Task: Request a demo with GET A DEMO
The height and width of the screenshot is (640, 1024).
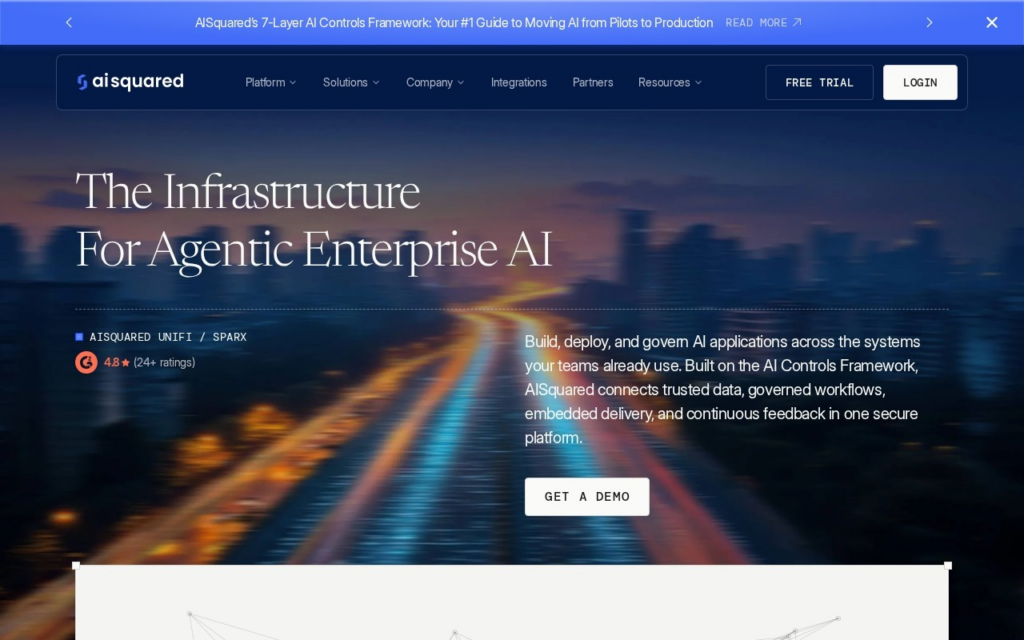Action: (586, 496)
